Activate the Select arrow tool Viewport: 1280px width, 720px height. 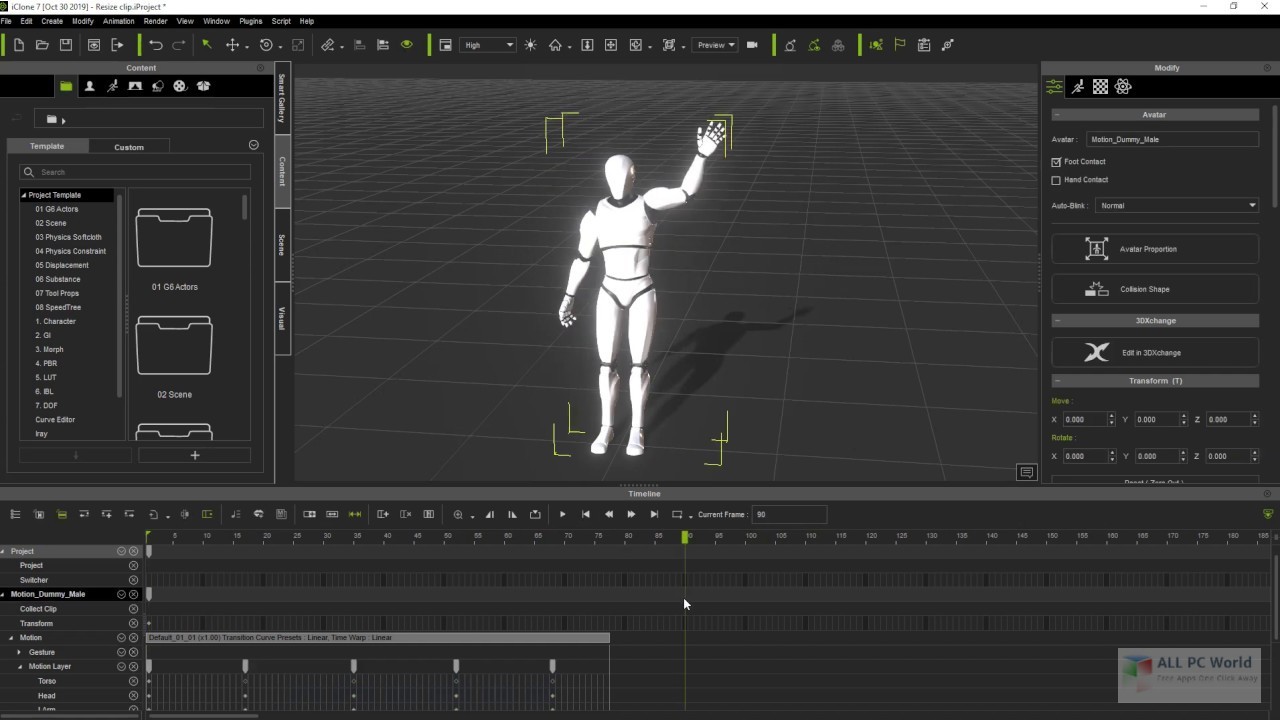[x=207, y=45]
